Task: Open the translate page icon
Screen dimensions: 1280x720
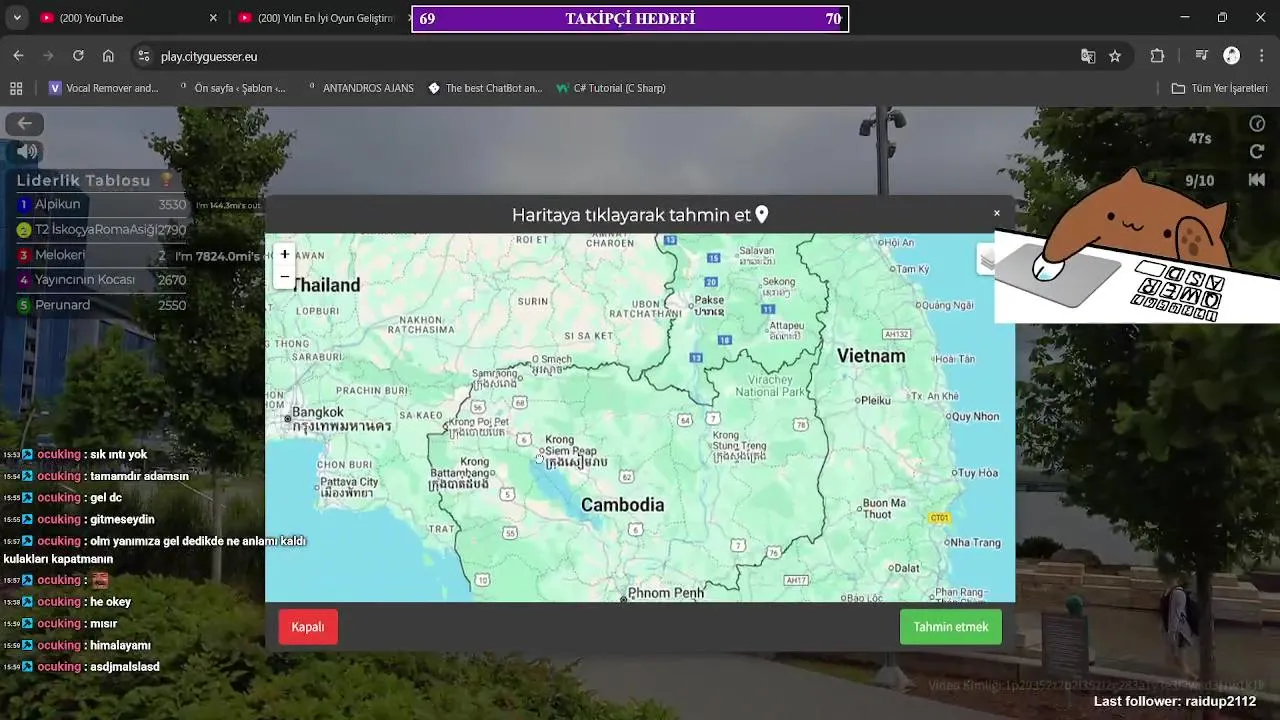Action: 1088,56
